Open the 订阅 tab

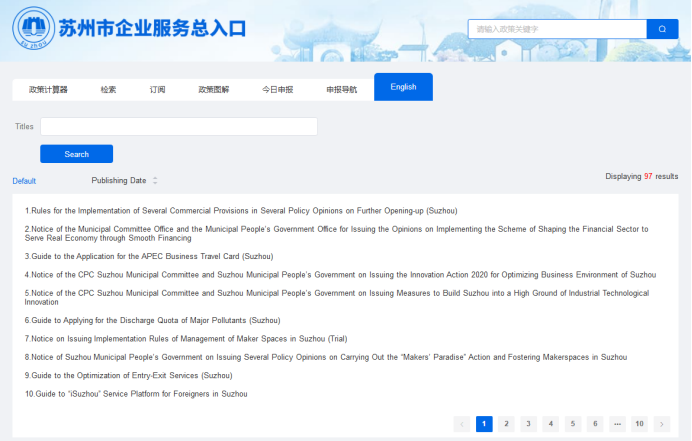158,90
